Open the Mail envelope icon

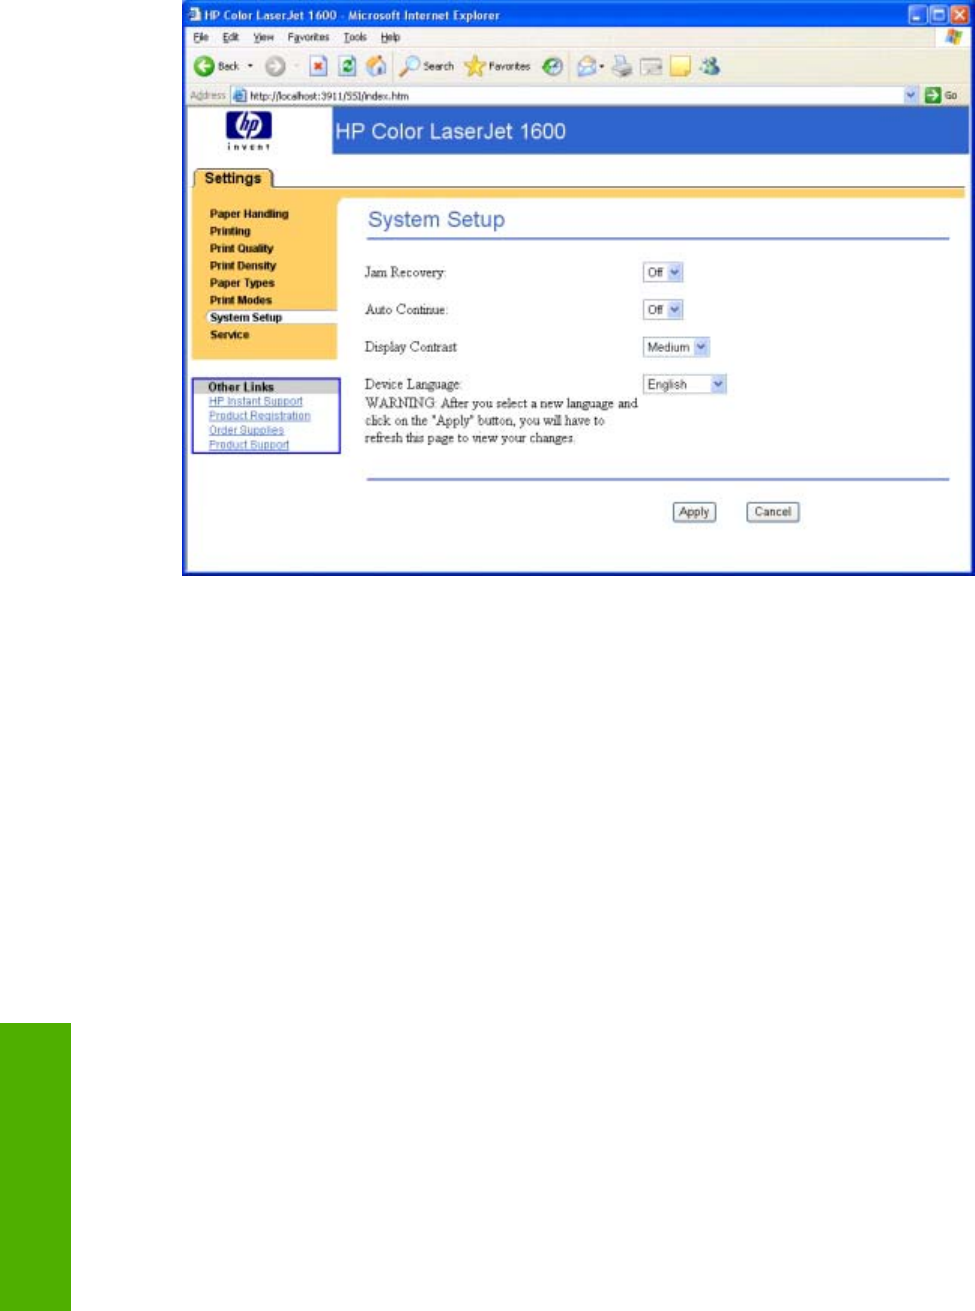pos(587,66)
